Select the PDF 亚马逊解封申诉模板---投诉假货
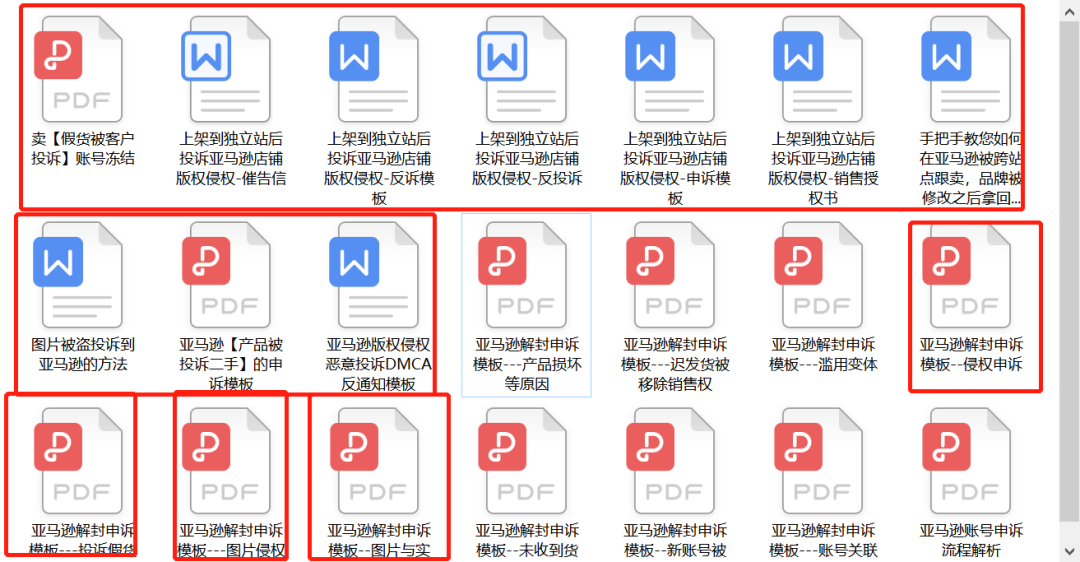This screenshot has width=1080, height=562. pyautogui.click(x=83, y=482)
